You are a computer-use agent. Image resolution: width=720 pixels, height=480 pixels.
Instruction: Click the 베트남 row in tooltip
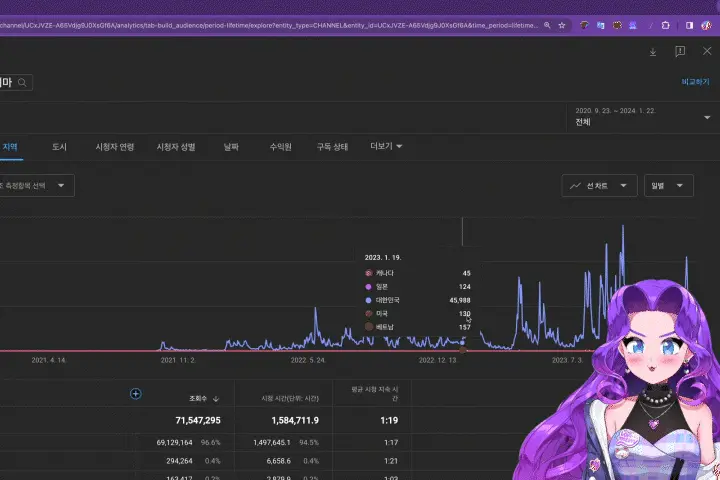point(417,327)
